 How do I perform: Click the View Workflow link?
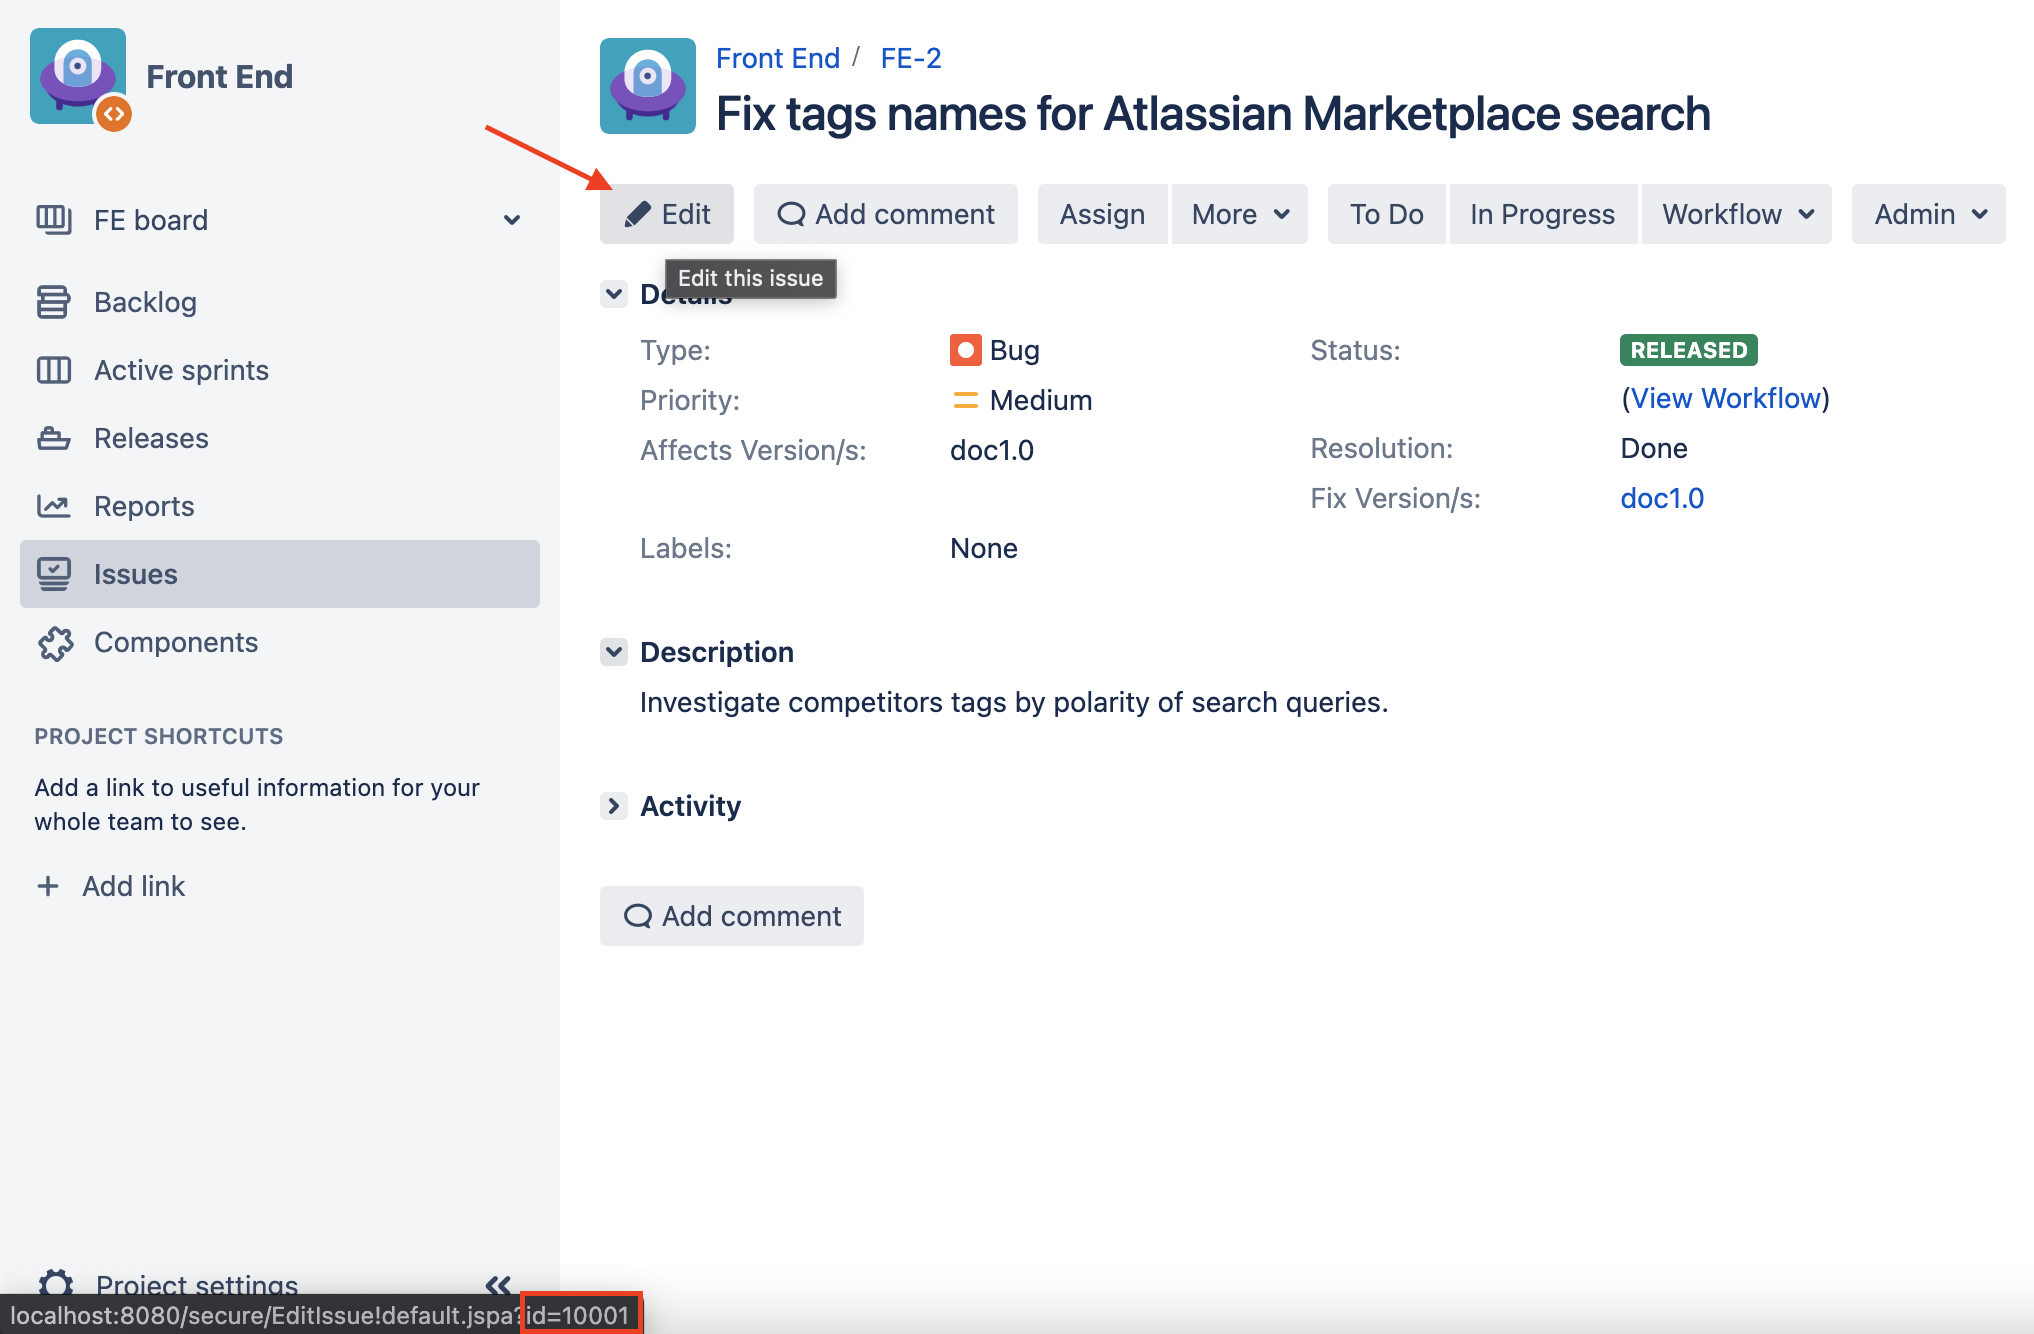click(1725, 398)
